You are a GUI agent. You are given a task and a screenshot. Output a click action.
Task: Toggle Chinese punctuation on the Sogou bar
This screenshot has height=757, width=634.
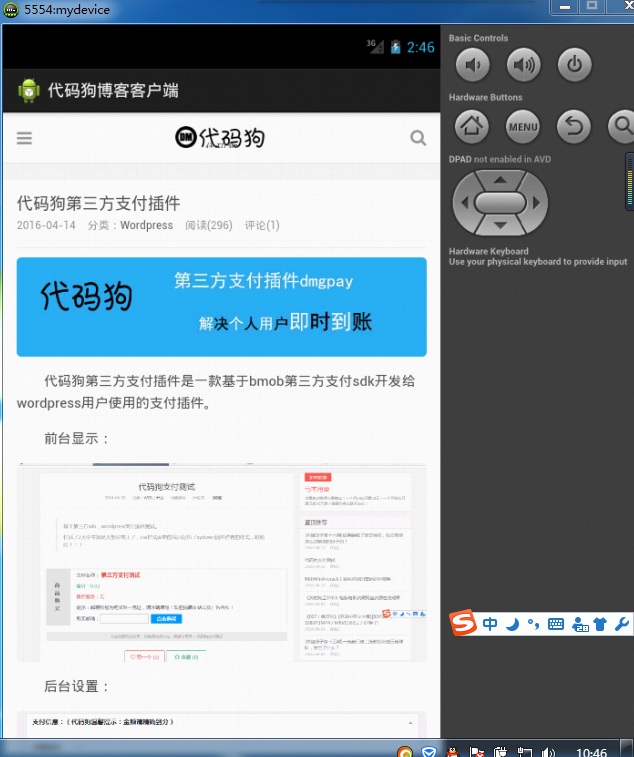[x=534, y=624]
